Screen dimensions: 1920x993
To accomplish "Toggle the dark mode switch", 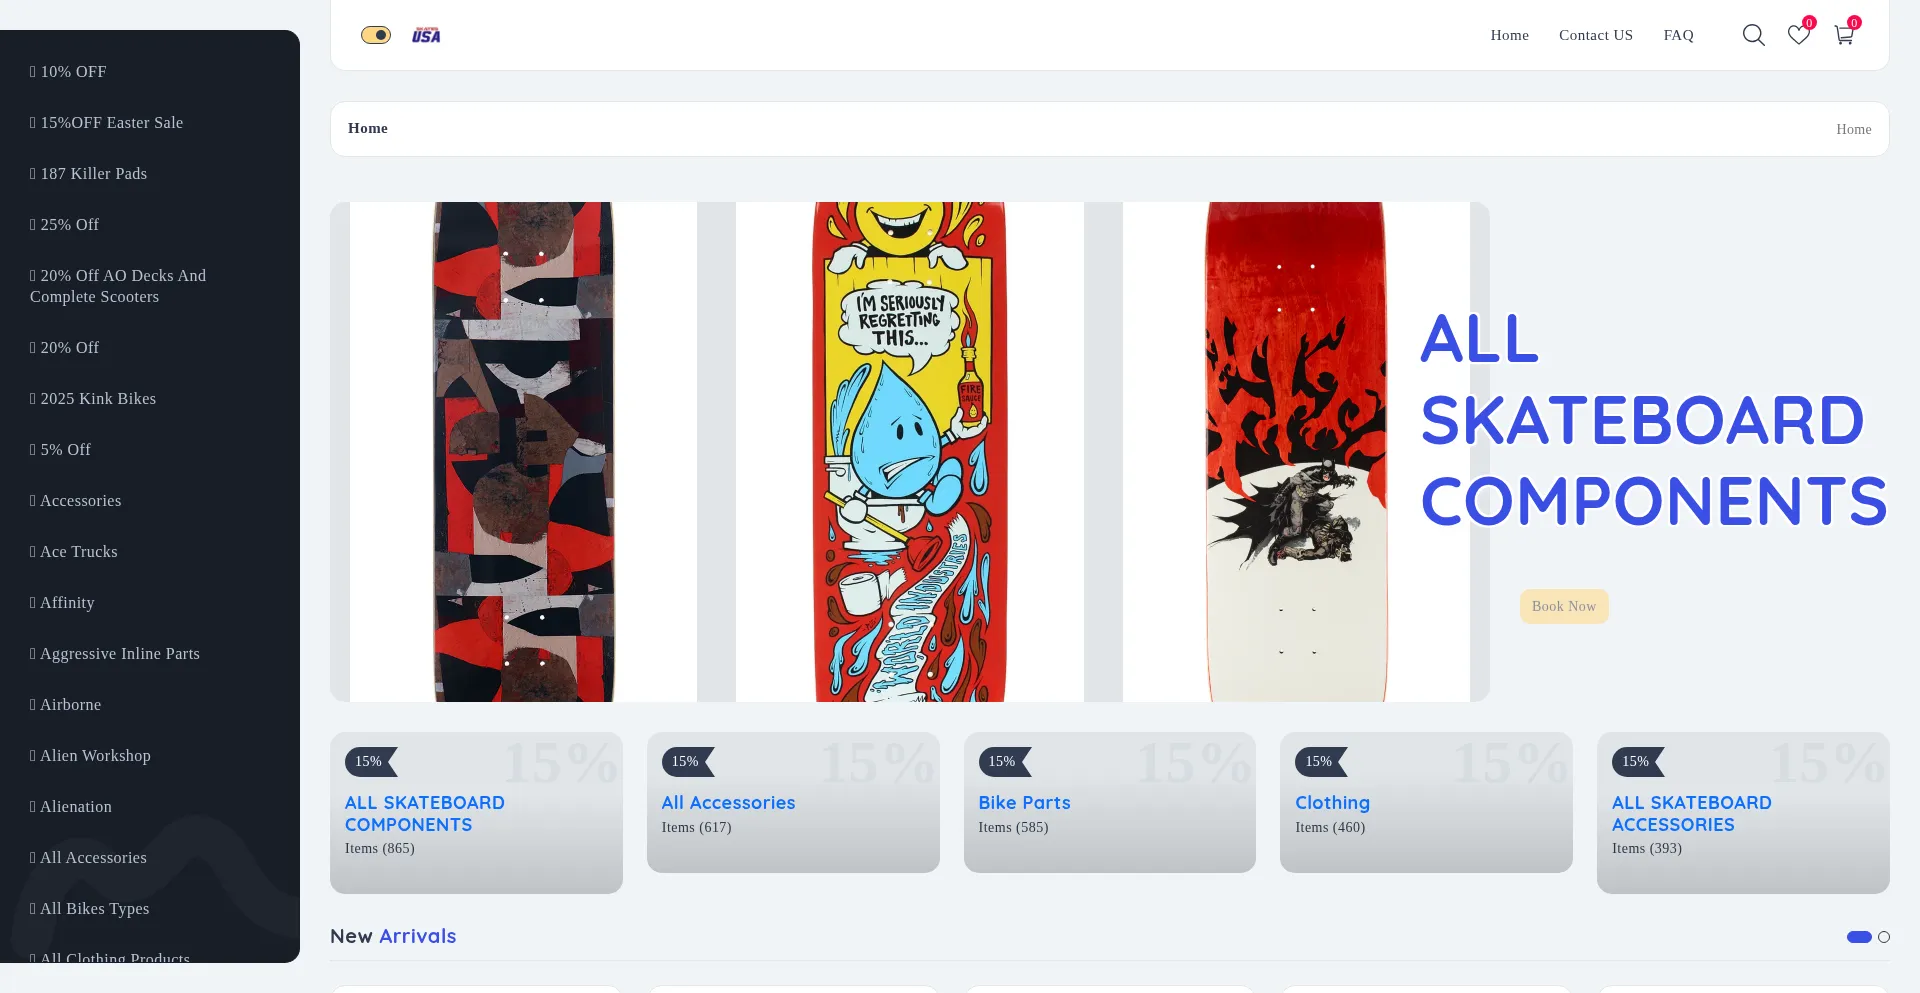I will point(376,35).
